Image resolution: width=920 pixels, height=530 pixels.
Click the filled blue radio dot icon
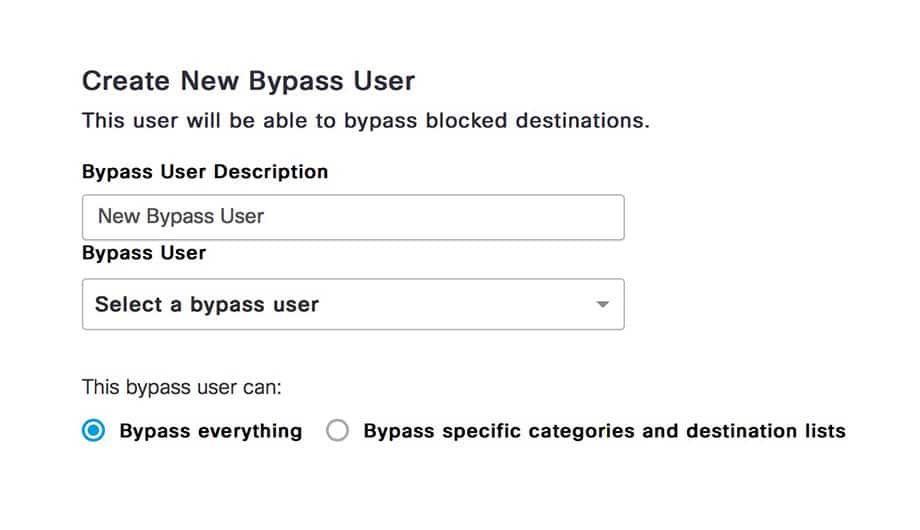tap(94, 431)
